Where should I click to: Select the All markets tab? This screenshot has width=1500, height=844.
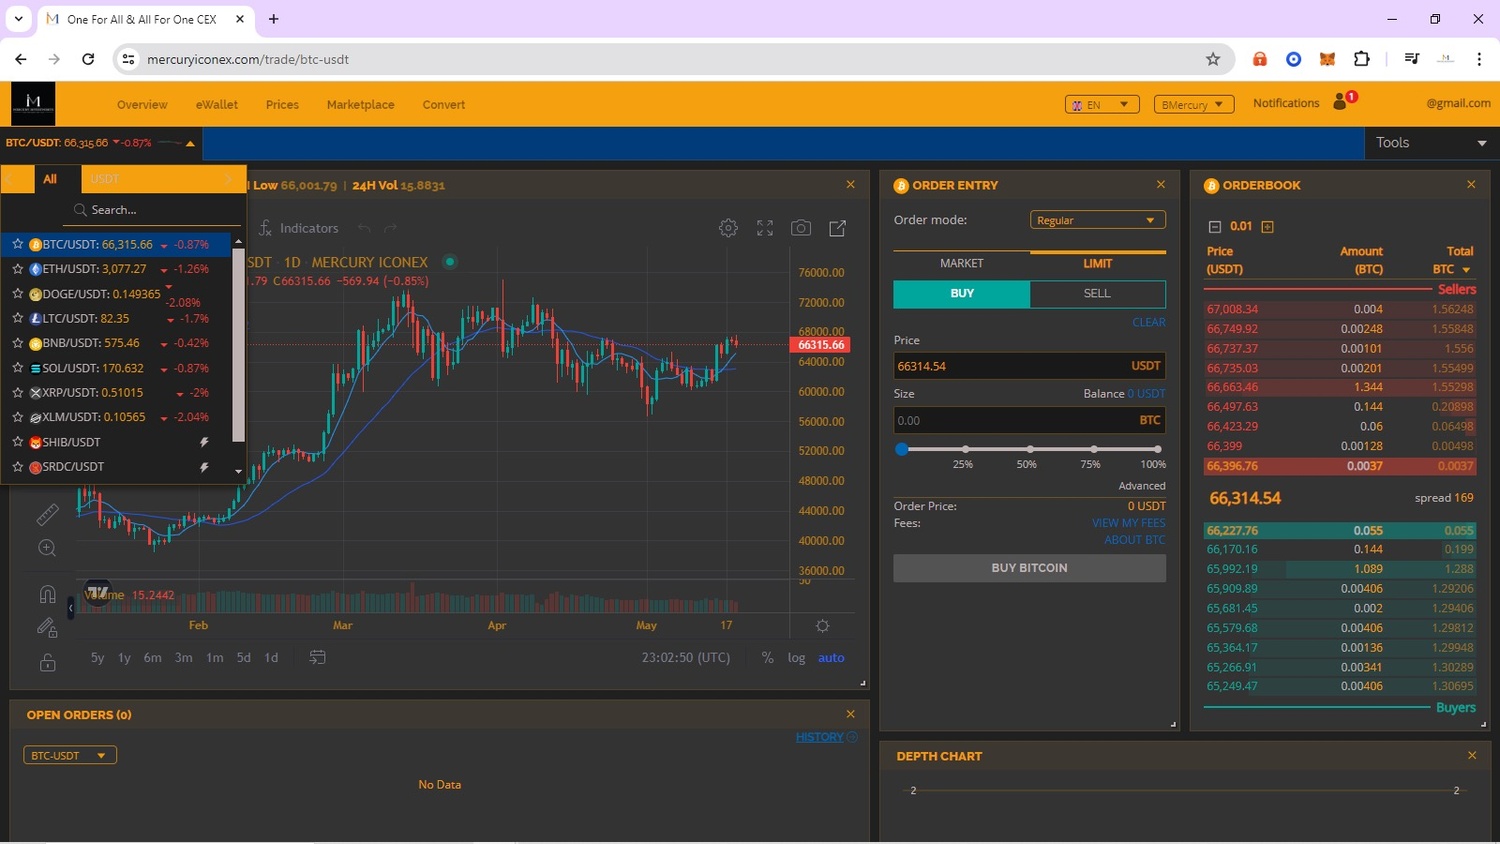[50, 179]
